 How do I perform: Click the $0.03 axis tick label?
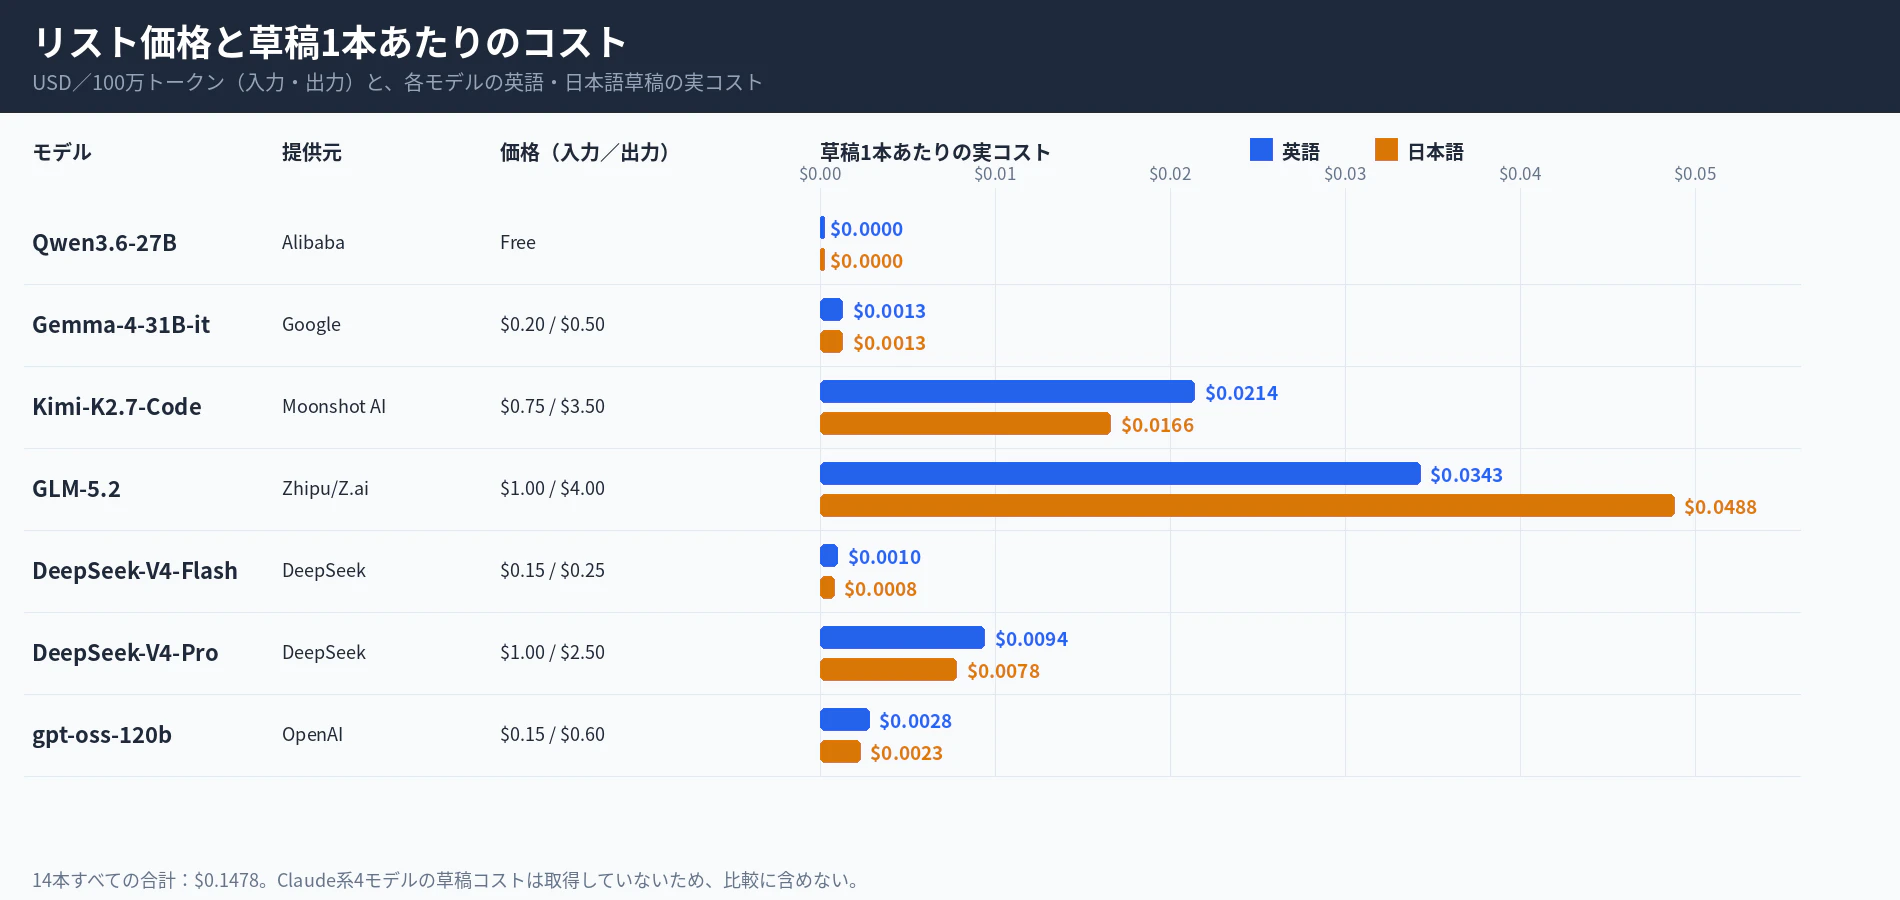[1345, 174]
